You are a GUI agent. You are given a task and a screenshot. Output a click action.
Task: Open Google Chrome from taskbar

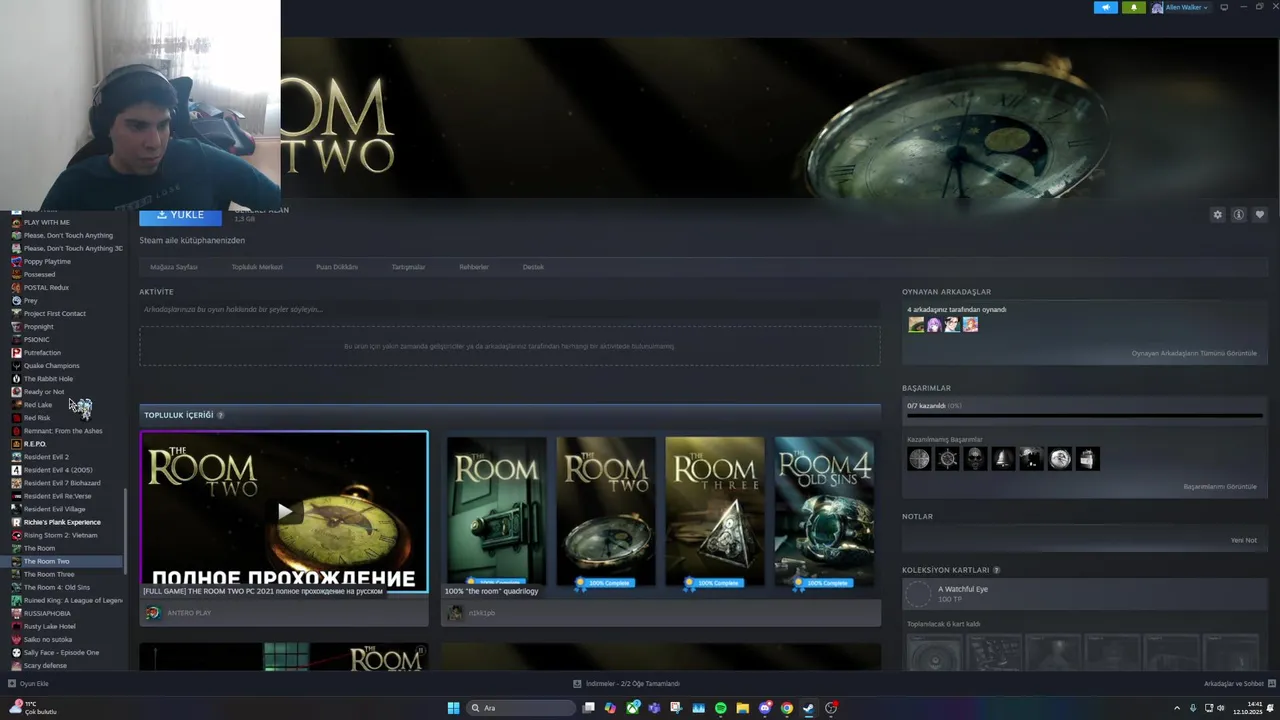pyautogui.click(x=787, y=708)
